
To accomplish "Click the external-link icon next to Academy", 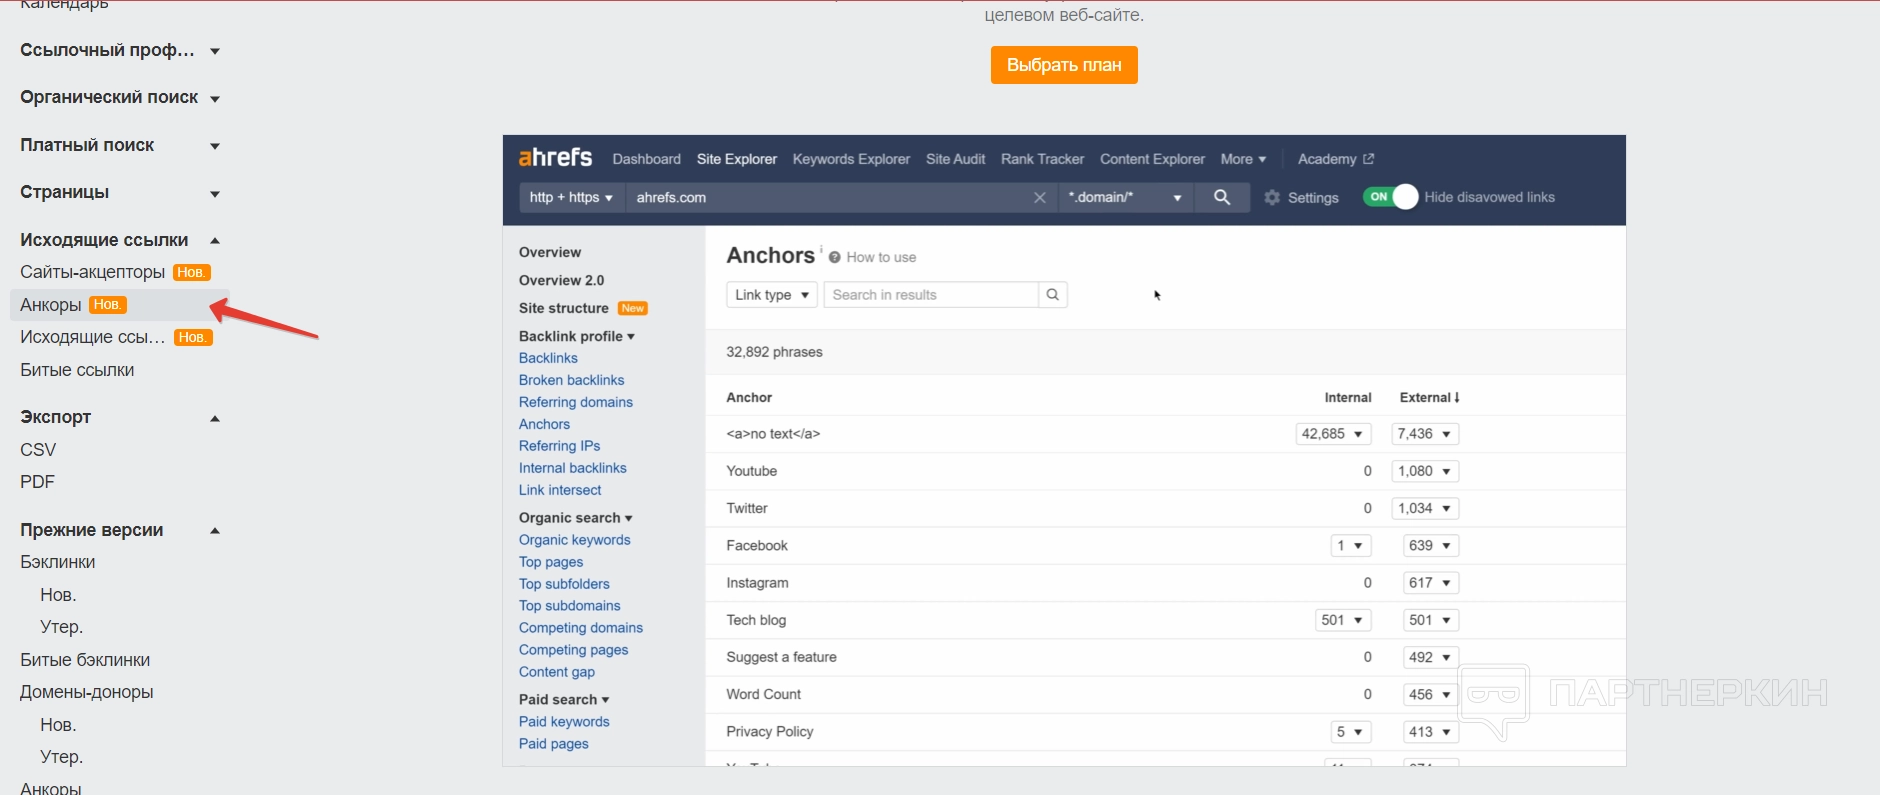I will (1369, 159).
